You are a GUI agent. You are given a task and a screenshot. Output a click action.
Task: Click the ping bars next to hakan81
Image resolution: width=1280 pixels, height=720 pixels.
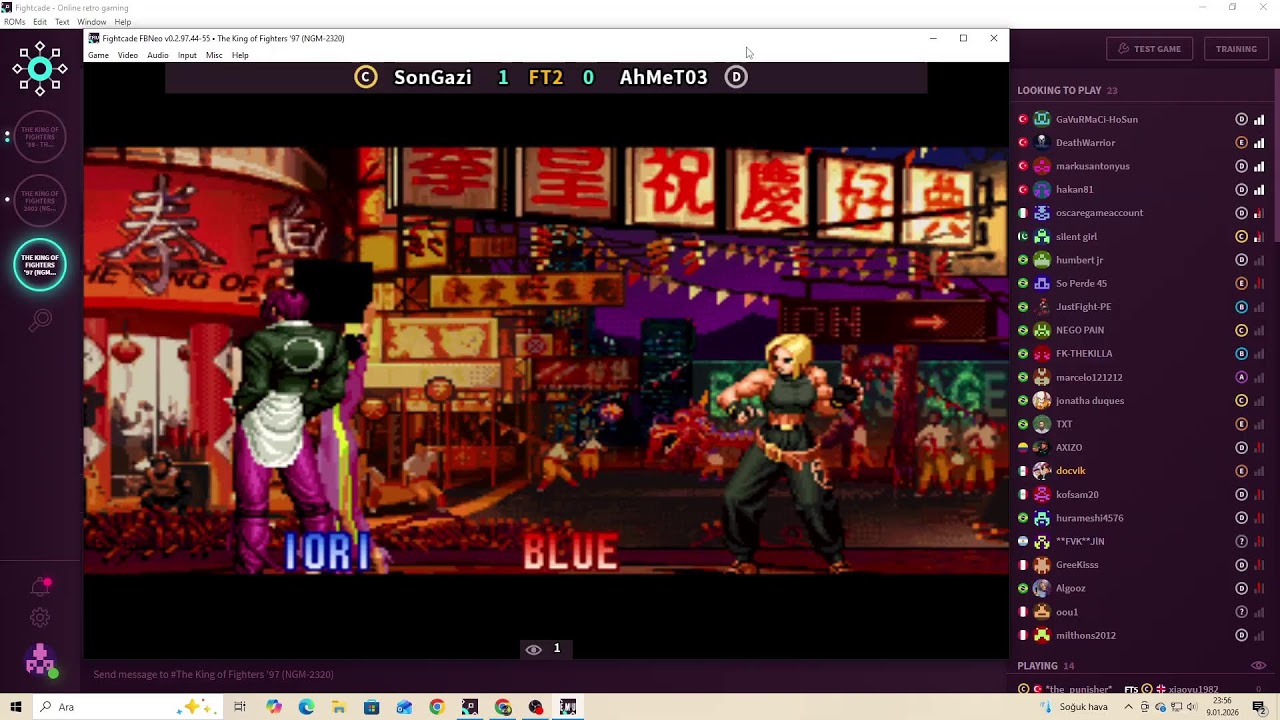pyautogui.click(x=1259, y=190)
